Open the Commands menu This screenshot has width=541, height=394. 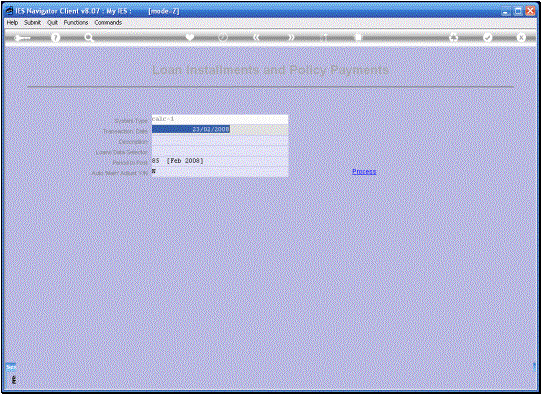[108, 22]
